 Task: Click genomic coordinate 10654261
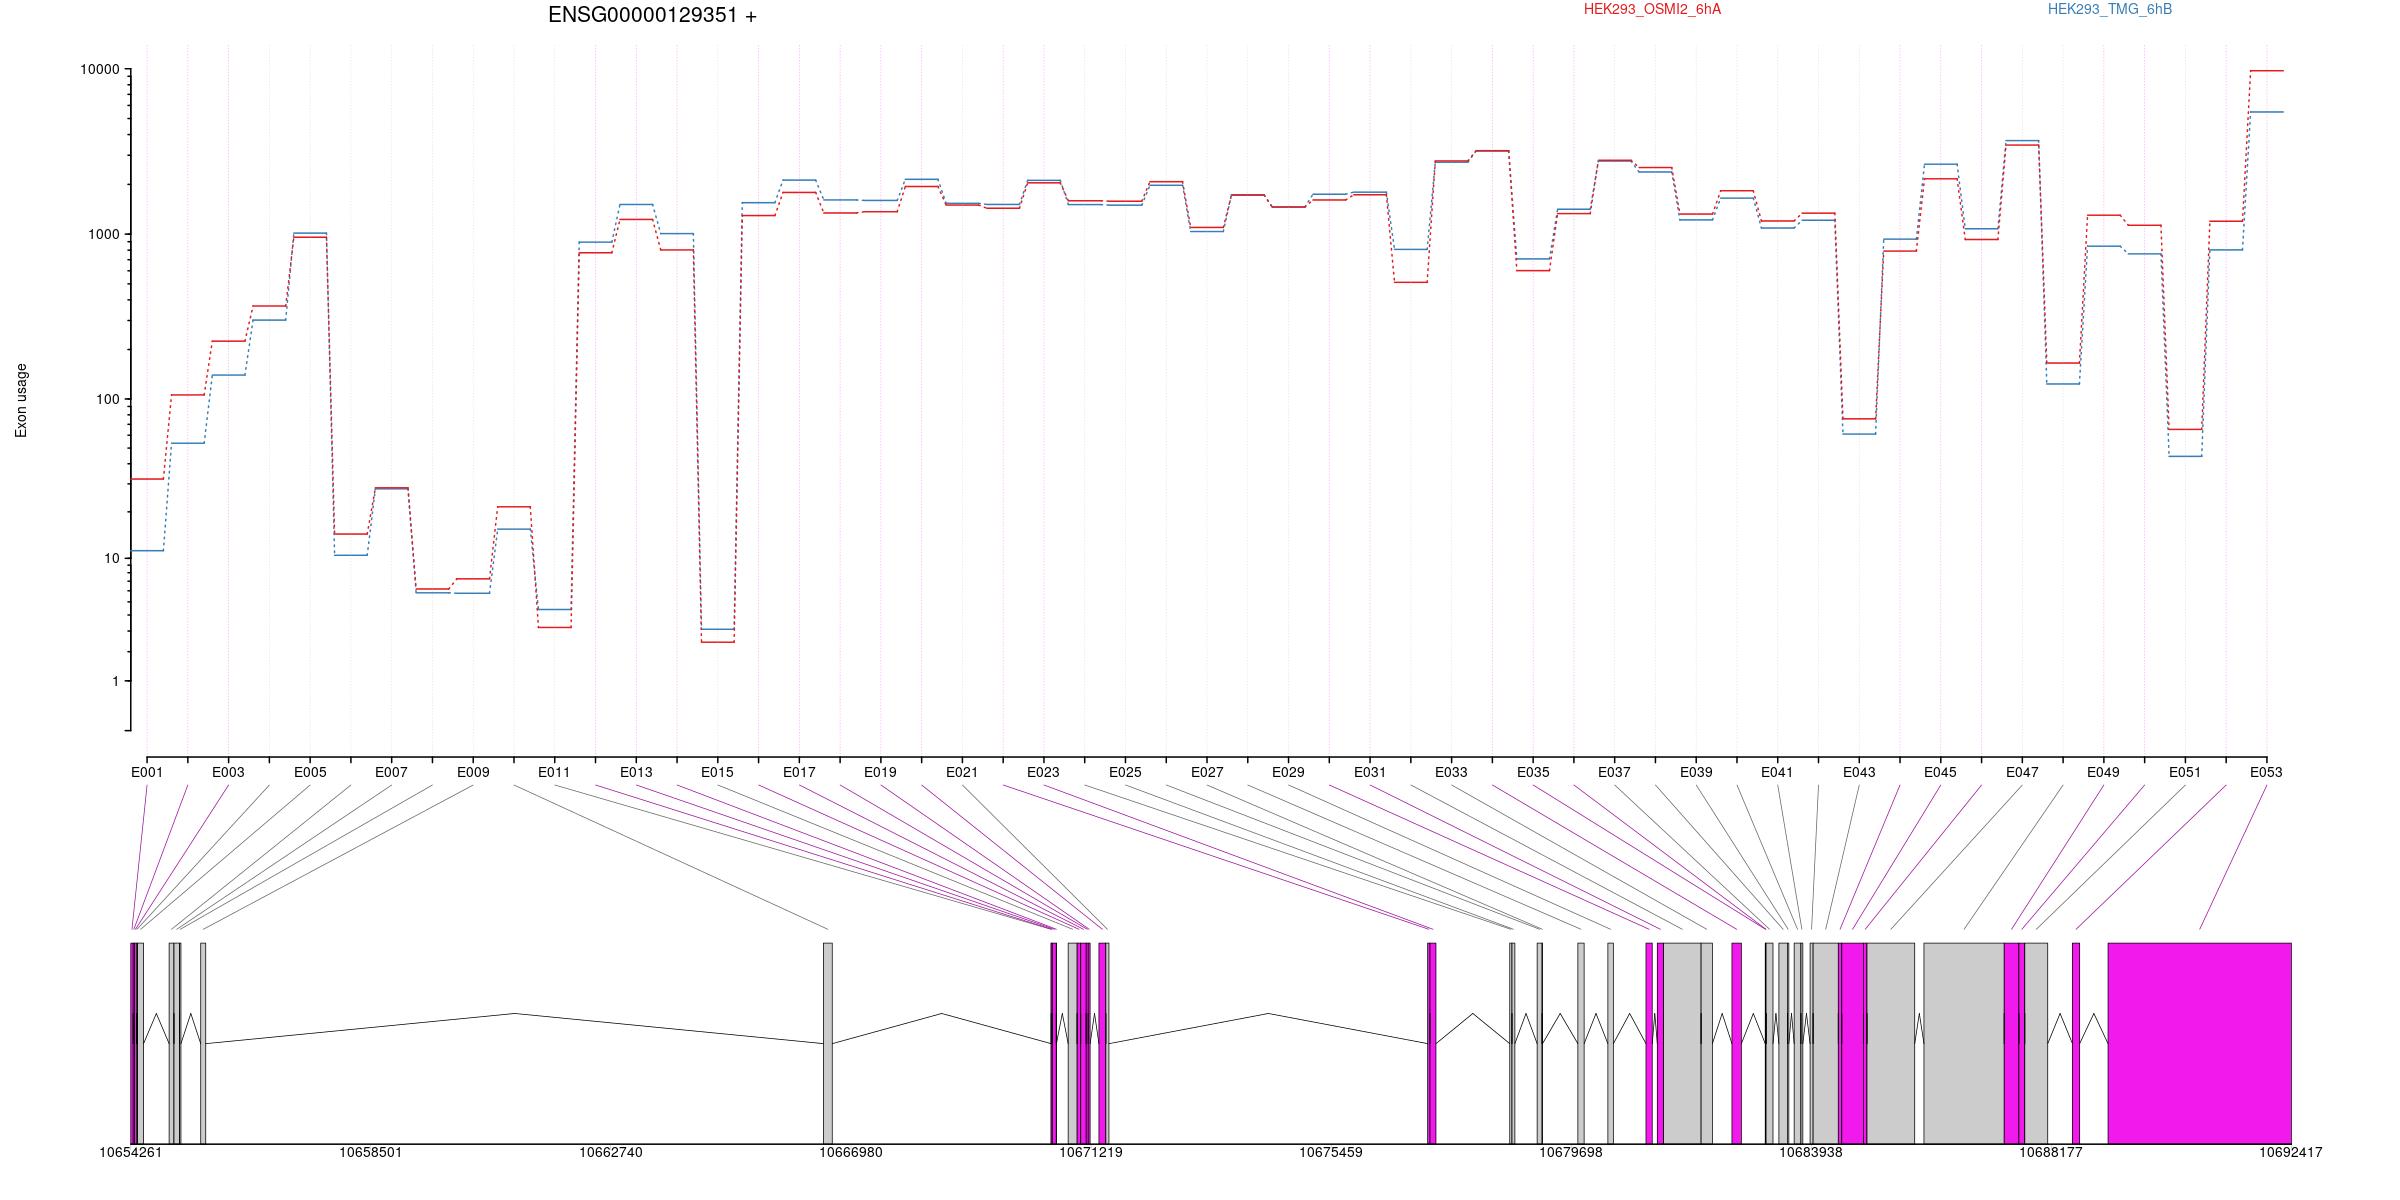(130, 1153)
